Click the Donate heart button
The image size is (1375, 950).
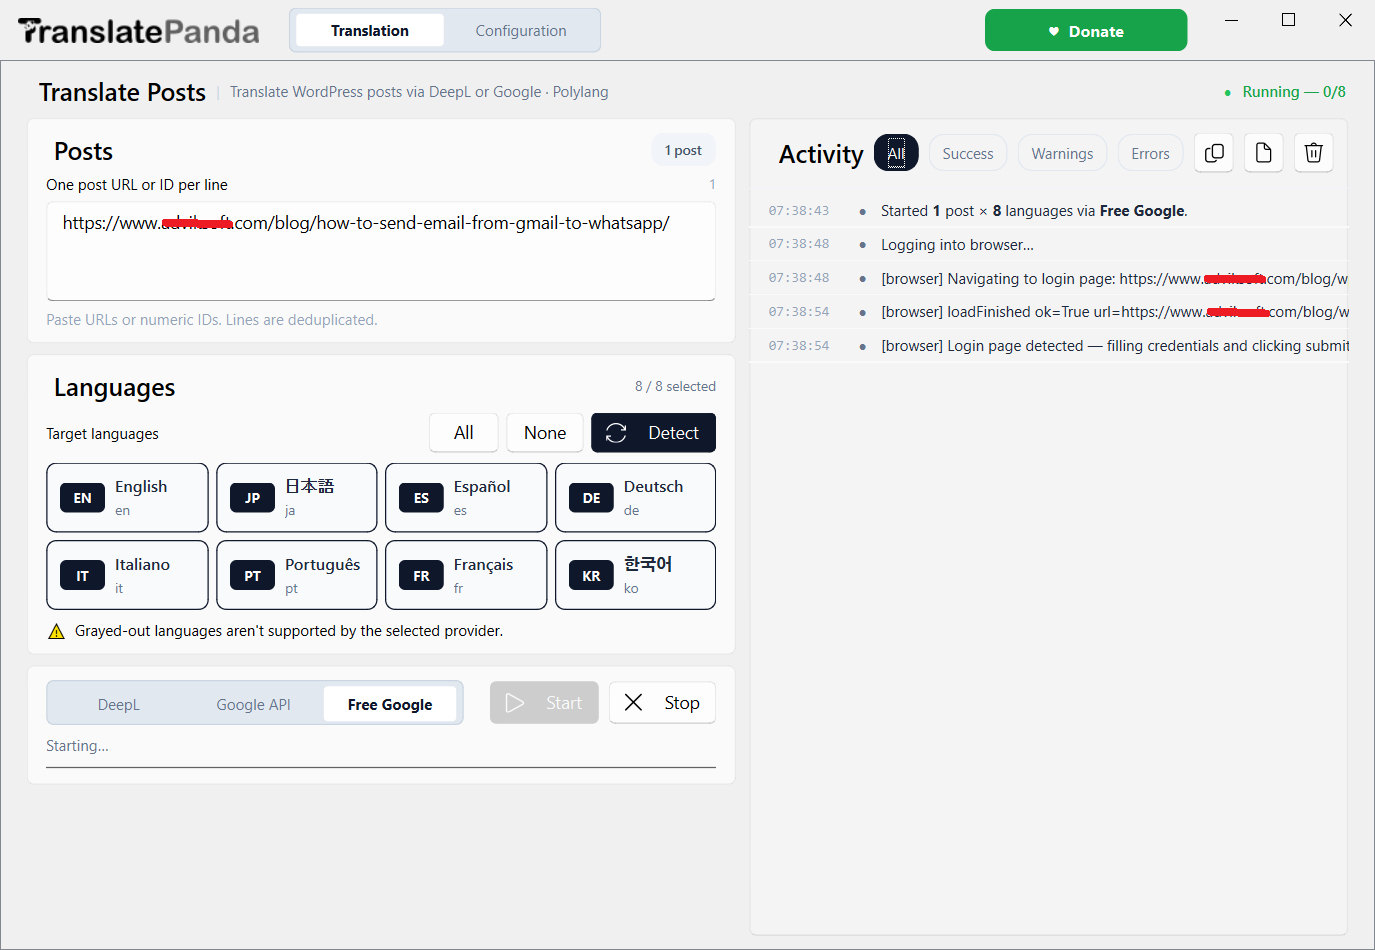1086,31
